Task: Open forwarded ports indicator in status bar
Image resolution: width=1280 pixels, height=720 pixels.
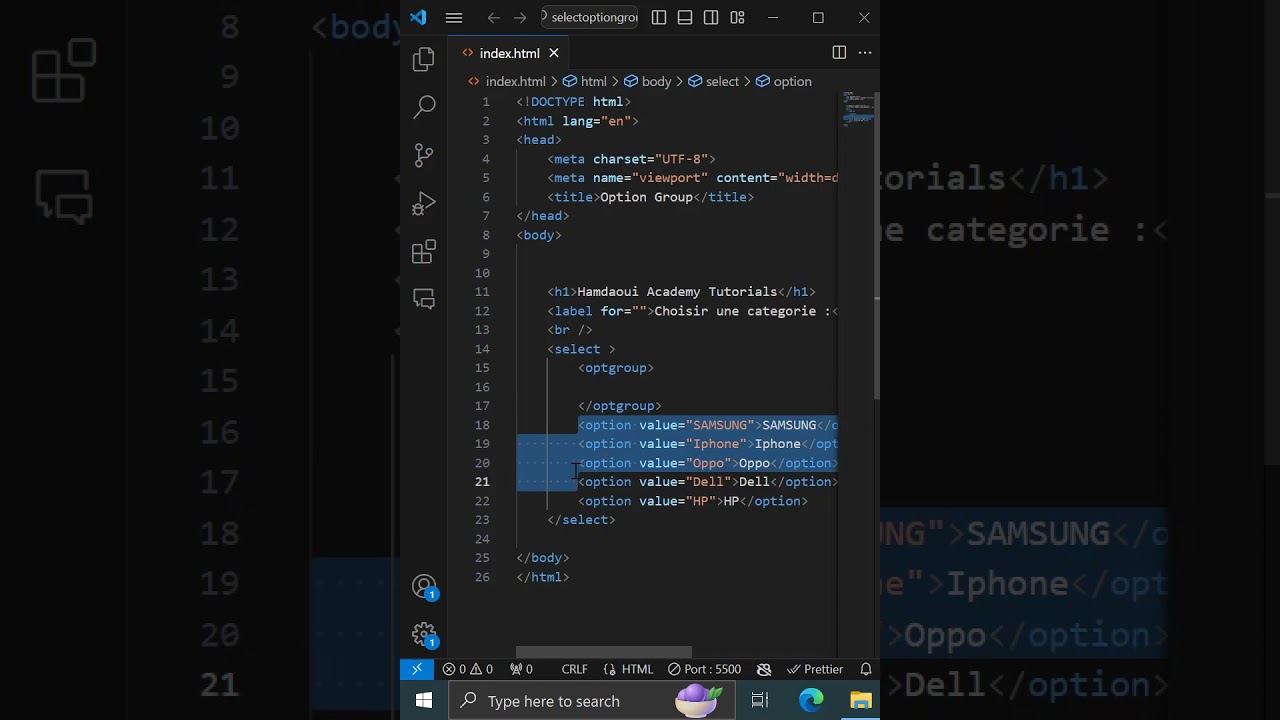Action: point(522,669)
